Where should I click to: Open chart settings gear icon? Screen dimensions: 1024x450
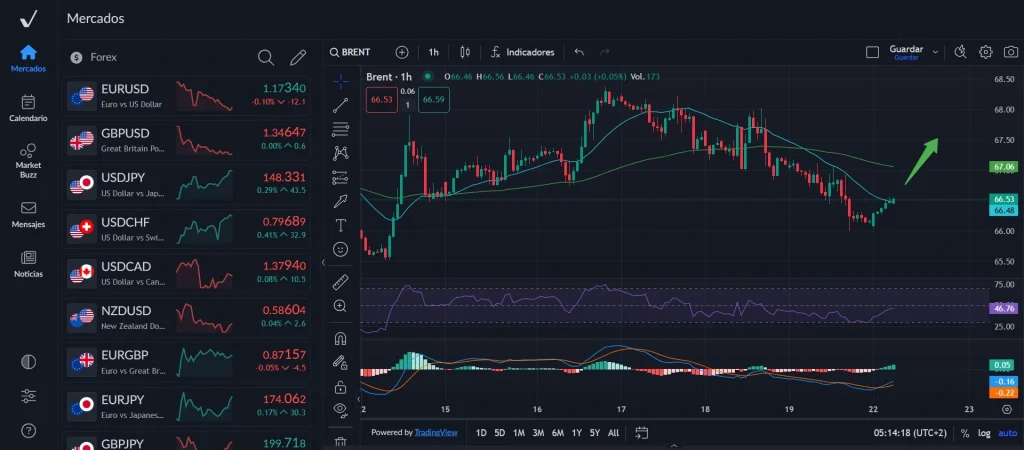coord(985,52)
